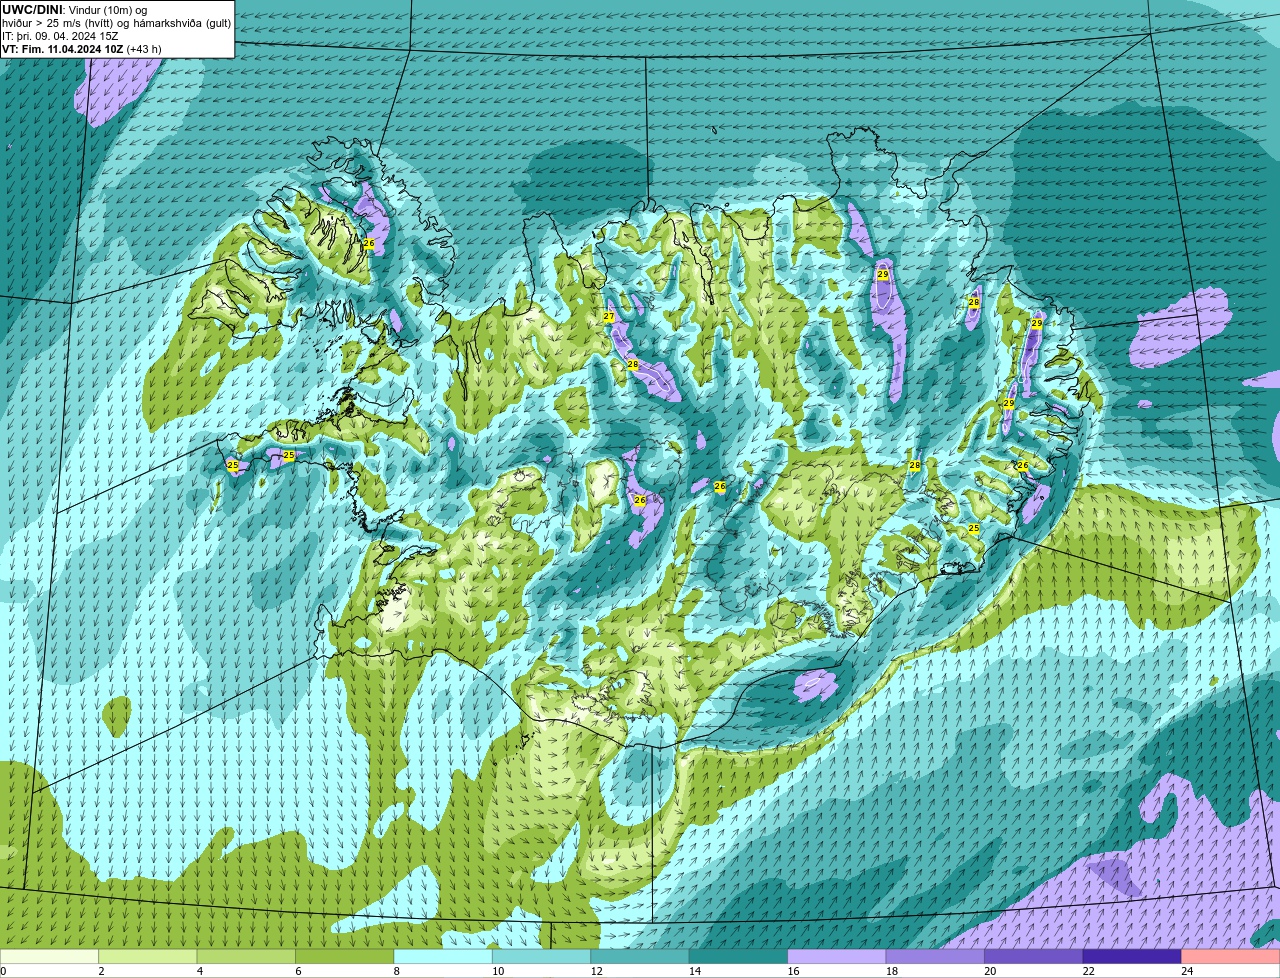The height and width of the screenshot is (978, 1280).
Task: Select the violet 20–22 m/s legend swatch
Action: 1035,957
